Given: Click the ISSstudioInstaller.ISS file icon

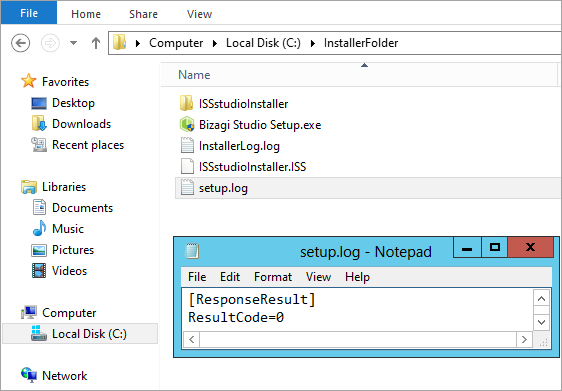Looking at the screenshot, I should [187, 166].
